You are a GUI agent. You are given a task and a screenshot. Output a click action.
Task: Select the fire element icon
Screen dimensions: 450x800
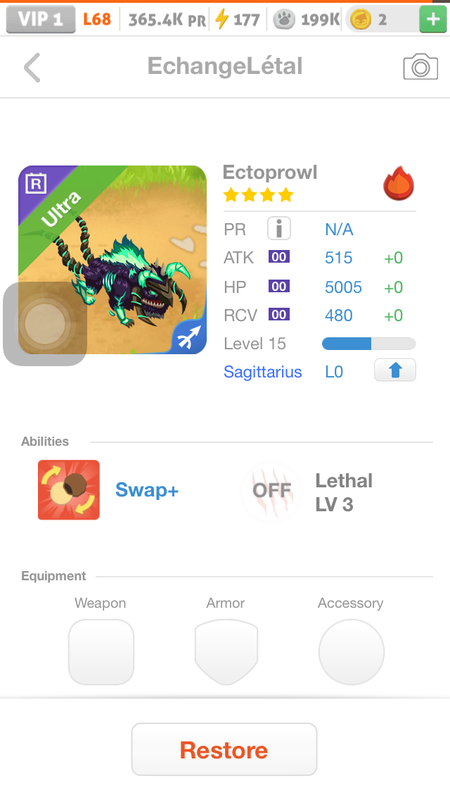point(398,183)
